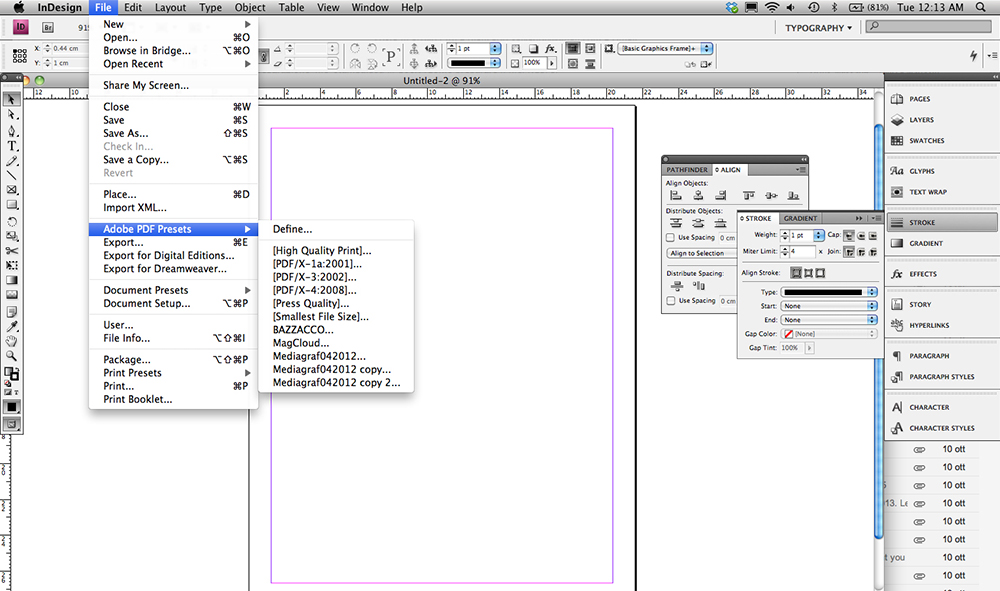
Task: Open the Typography workspace switcher
Action: point(818,28)
